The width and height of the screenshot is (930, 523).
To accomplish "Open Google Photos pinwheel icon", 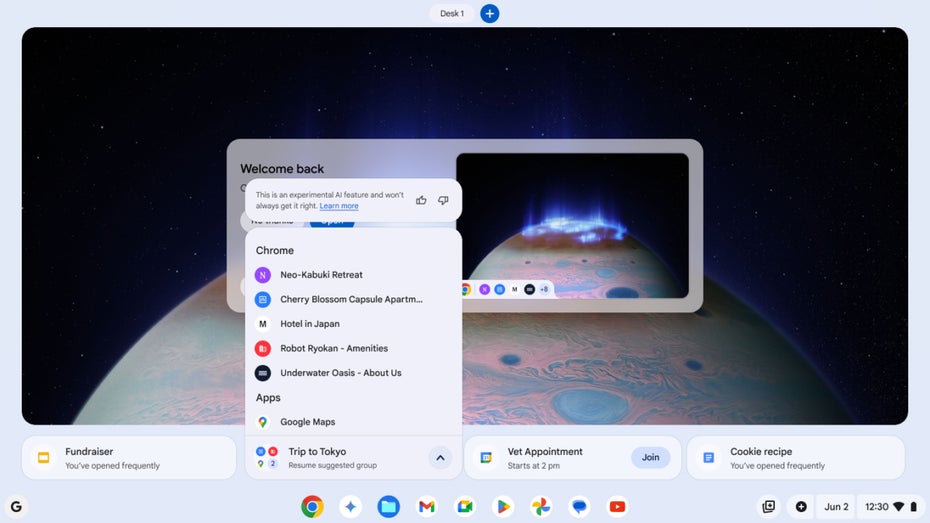I will (541, 506).
